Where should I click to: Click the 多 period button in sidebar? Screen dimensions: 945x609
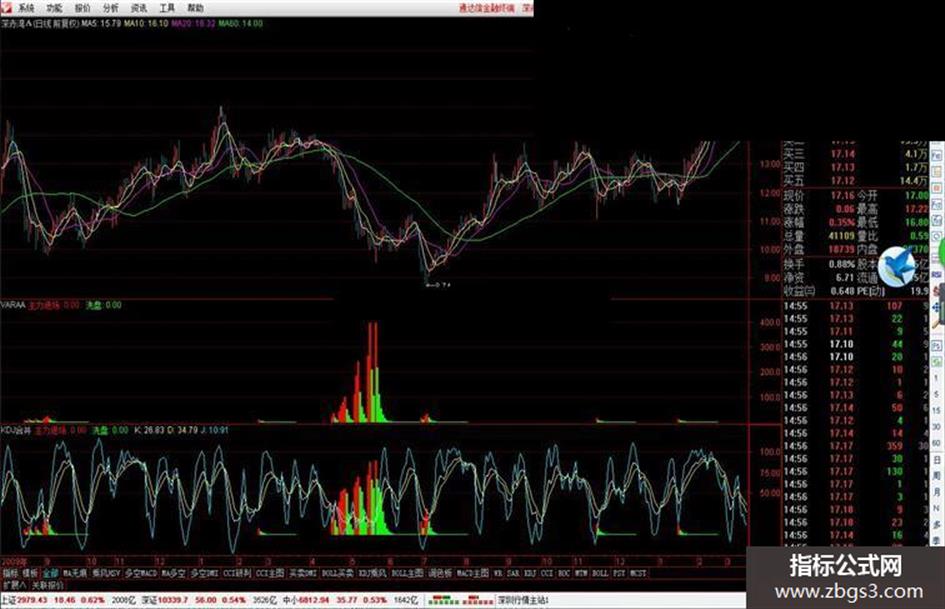tap(937, 525)
